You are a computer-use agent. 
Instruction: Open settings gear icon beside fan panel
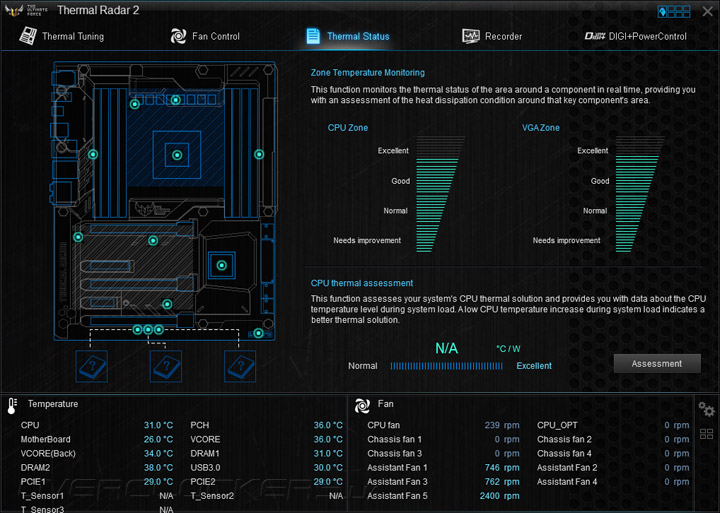(x=706, y=409)
